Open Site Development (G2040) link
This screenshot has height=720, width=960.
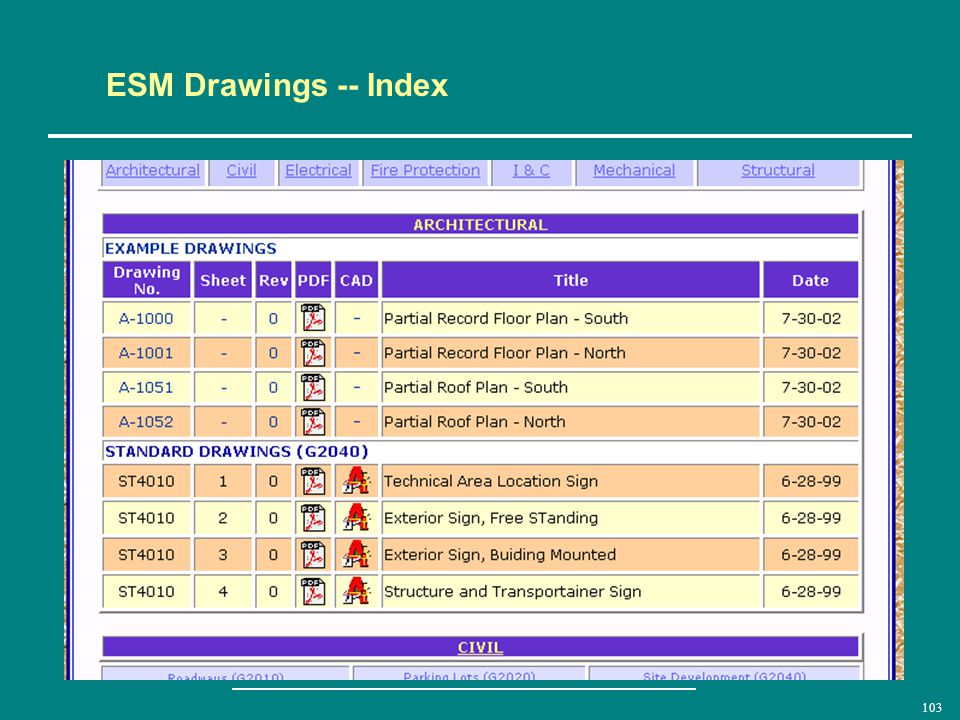click(724, 676)
